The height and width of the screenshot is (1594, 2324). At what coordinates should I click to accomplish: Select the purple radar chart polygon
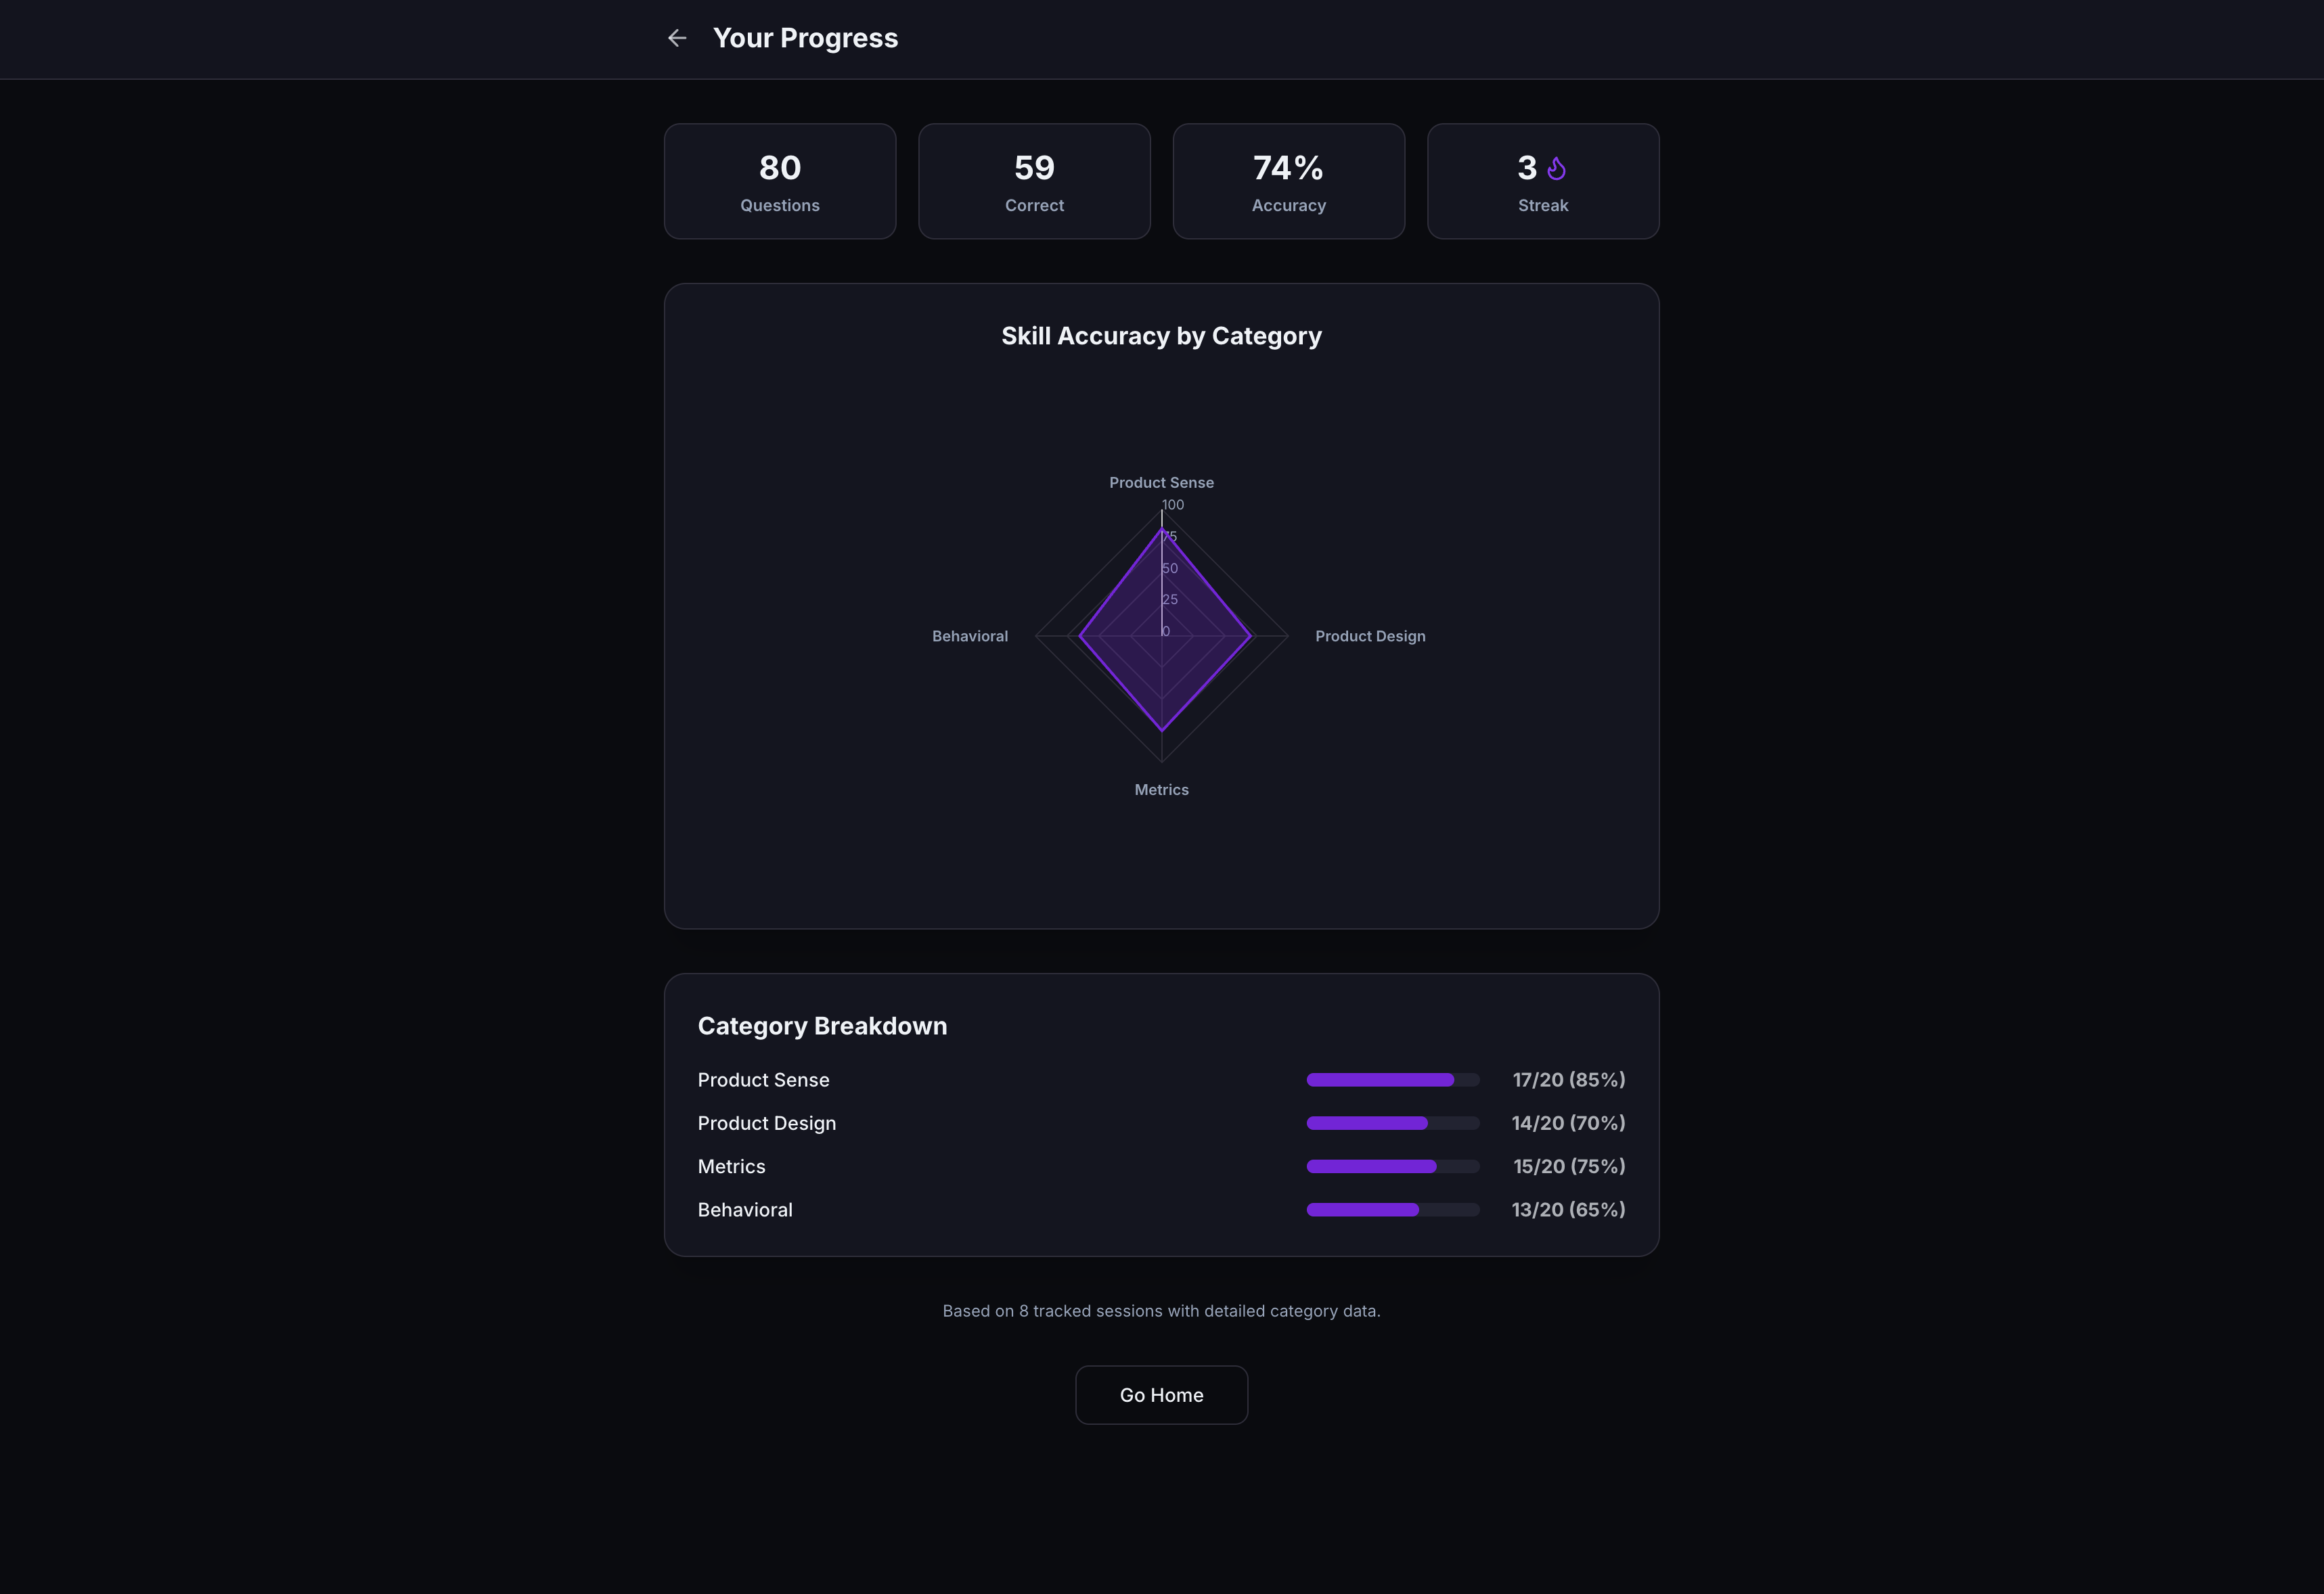click(1161, 630)
